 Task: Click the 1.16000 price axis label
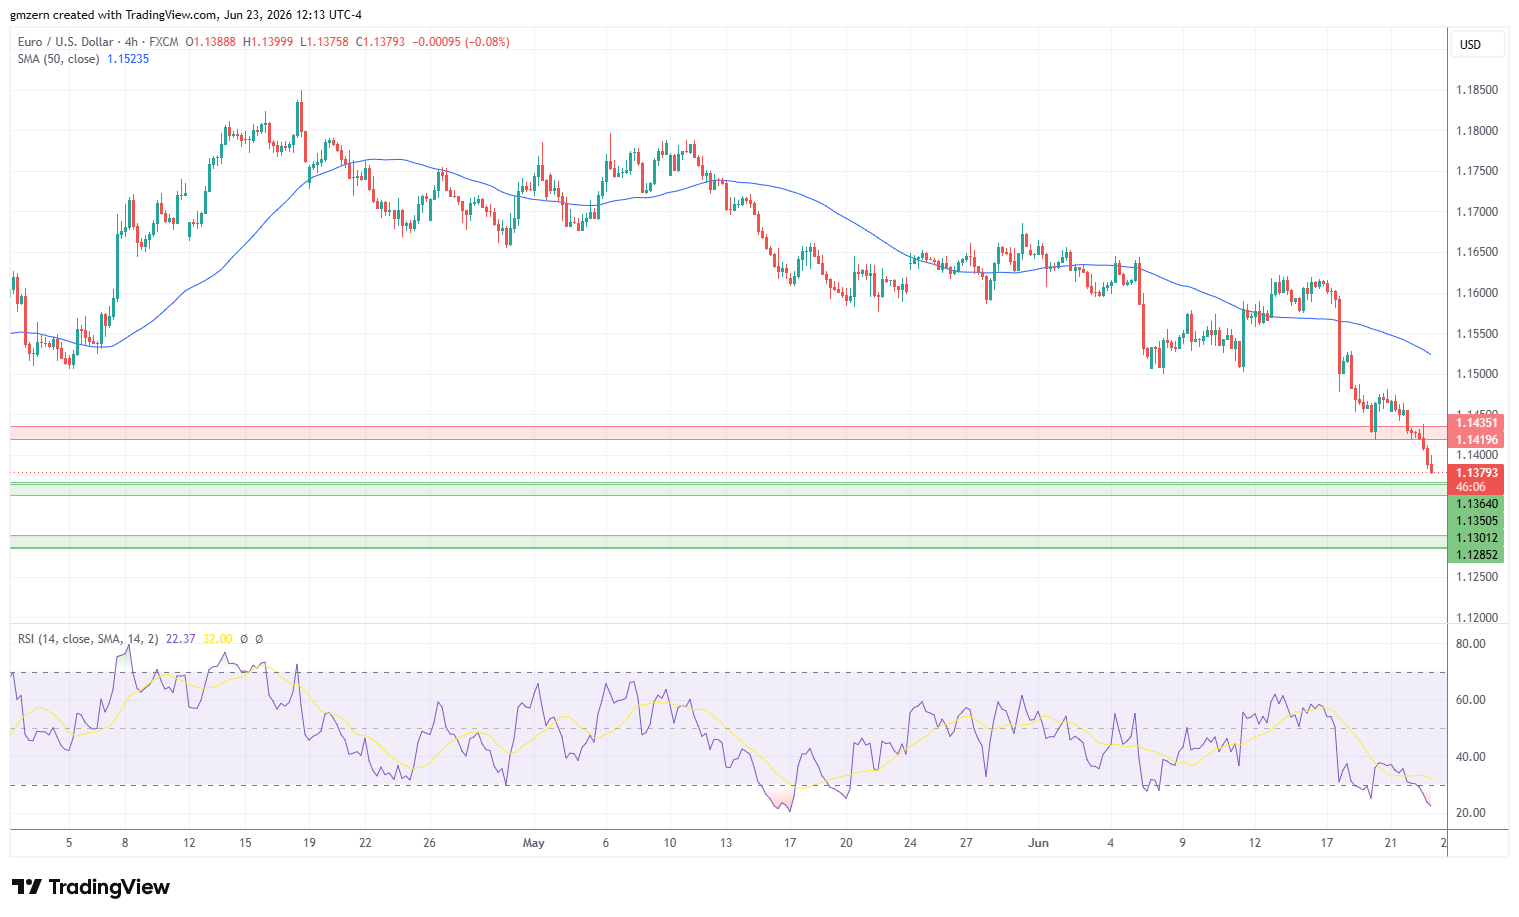(x=1477, y=293)
